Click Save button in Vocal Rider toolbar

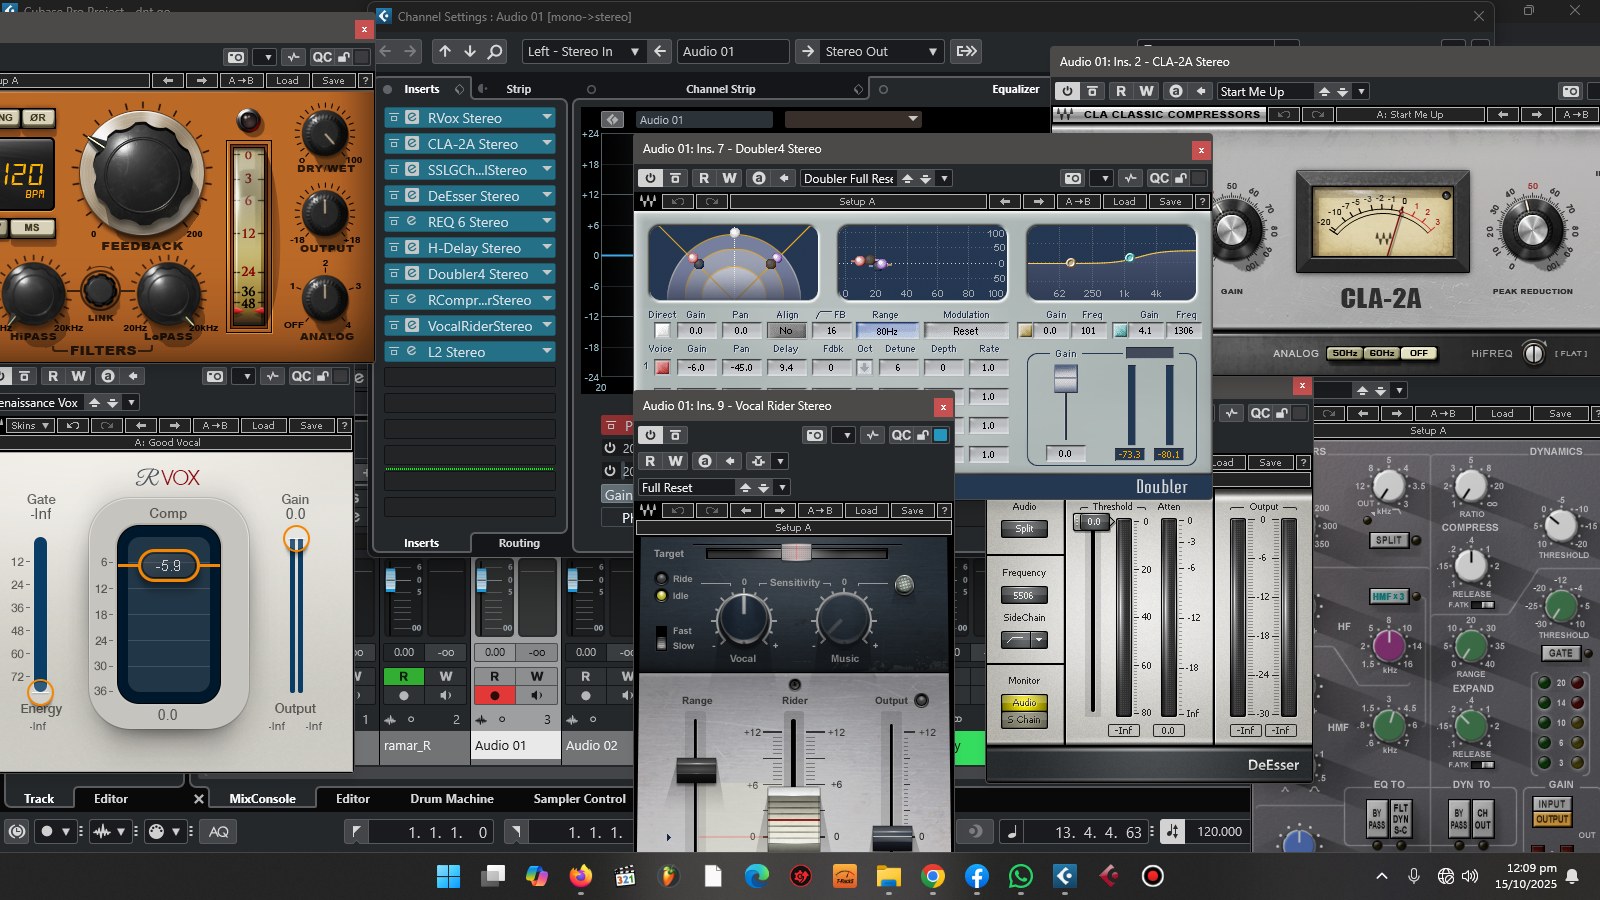coord(912,511)
